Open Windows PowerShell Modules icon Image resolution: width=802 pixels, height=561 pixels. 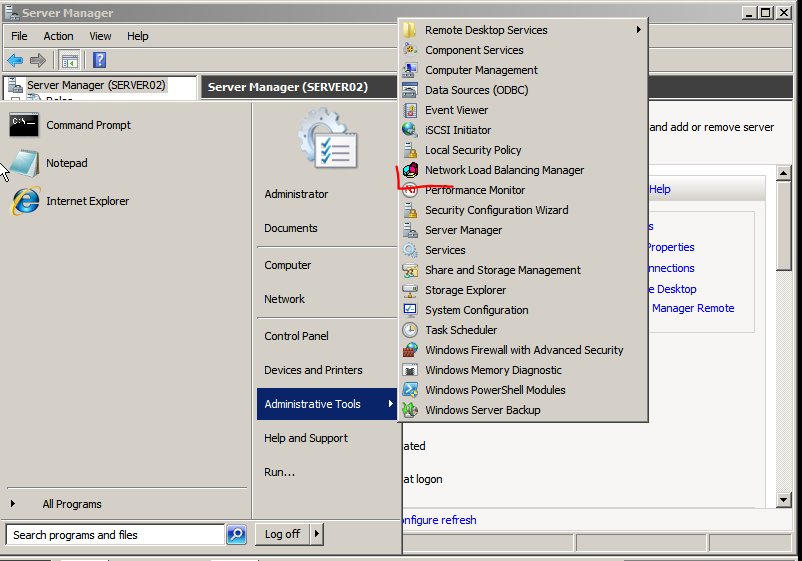(x=410, y=390)
